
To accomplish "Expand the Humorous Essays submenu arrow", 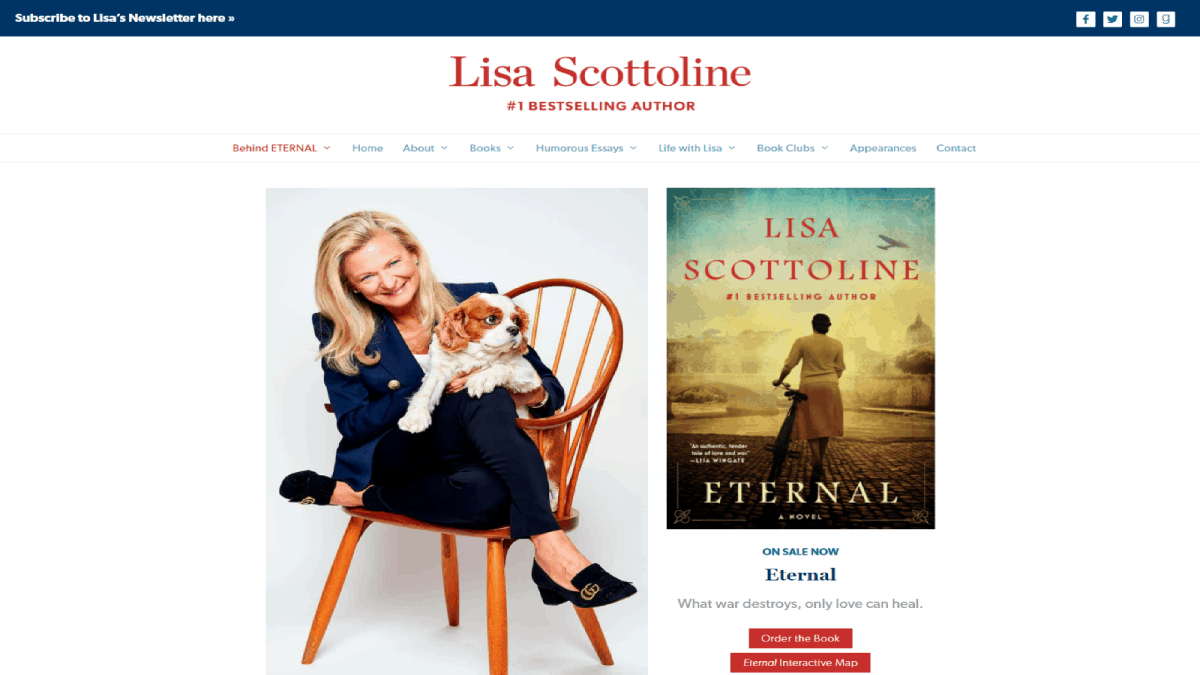I will (x=633, y=148).
